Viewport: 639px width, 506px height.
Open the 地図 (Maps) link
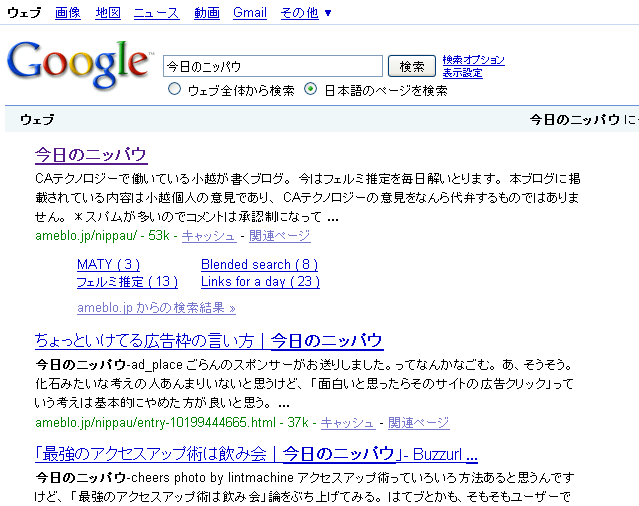(x=108, y=13)
